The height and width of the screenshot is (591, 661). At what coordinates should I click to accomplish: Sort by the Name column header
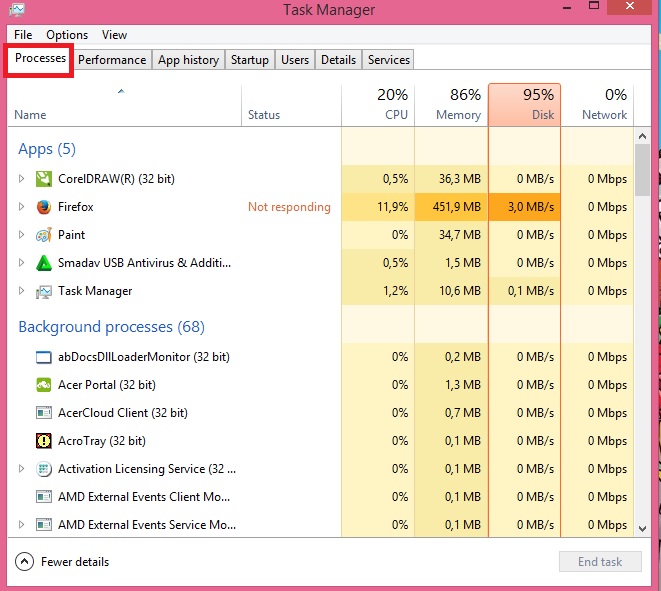coord(124,105)
